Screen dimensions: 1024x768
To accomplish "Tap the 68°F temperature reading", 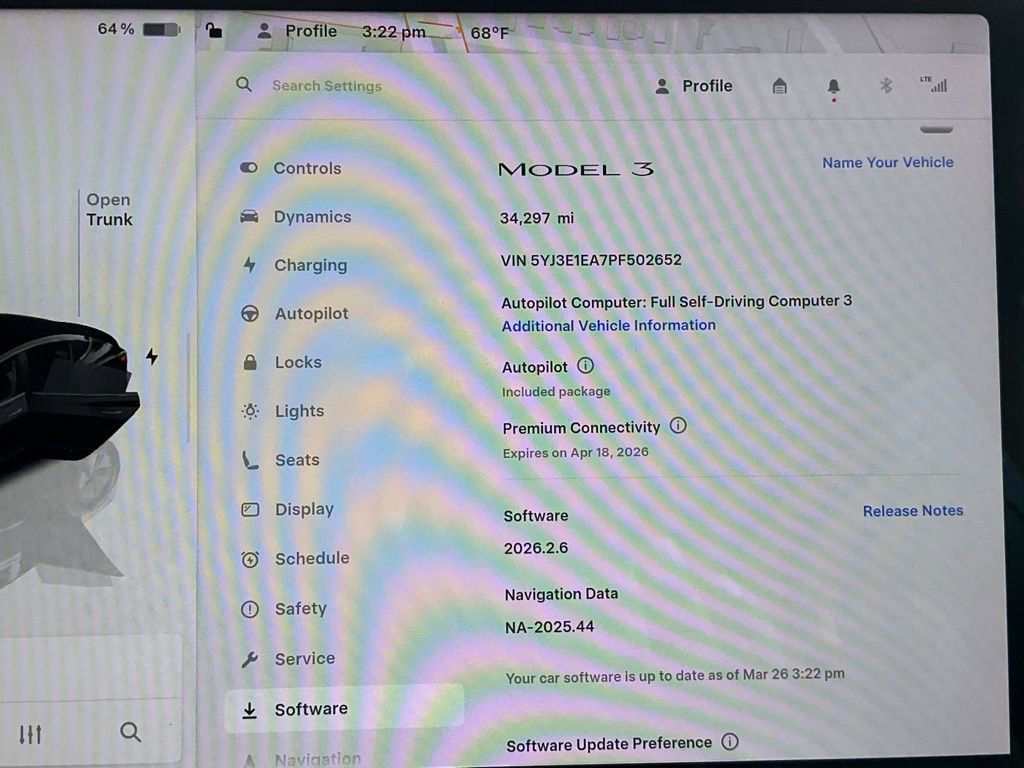I will [x=489, y=33].
